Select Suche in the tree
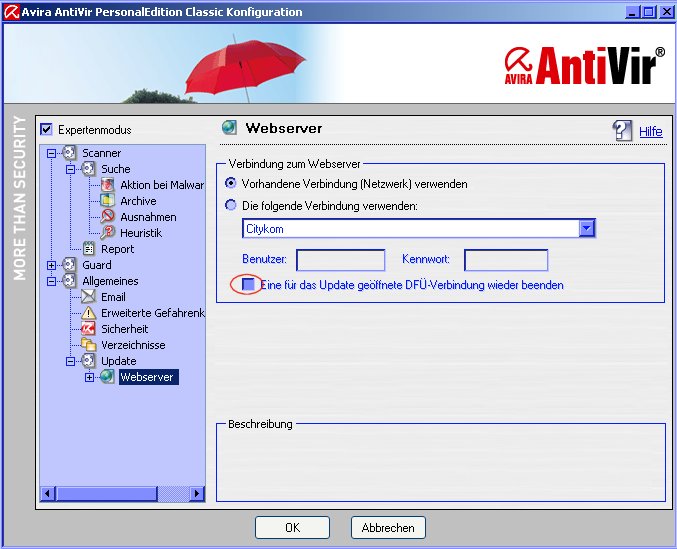Viewport: 677px width, 549px height. 115,169
